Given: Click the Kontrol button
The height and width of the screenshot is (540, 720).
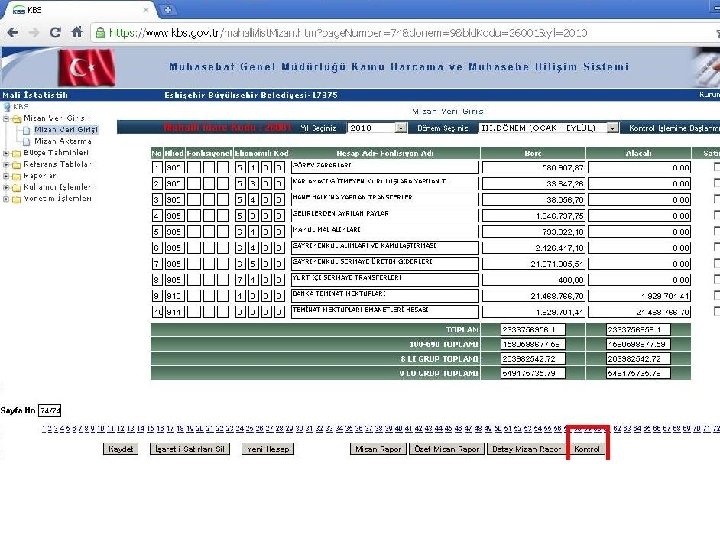Looking at the screenshot, I should pos(587,449).
